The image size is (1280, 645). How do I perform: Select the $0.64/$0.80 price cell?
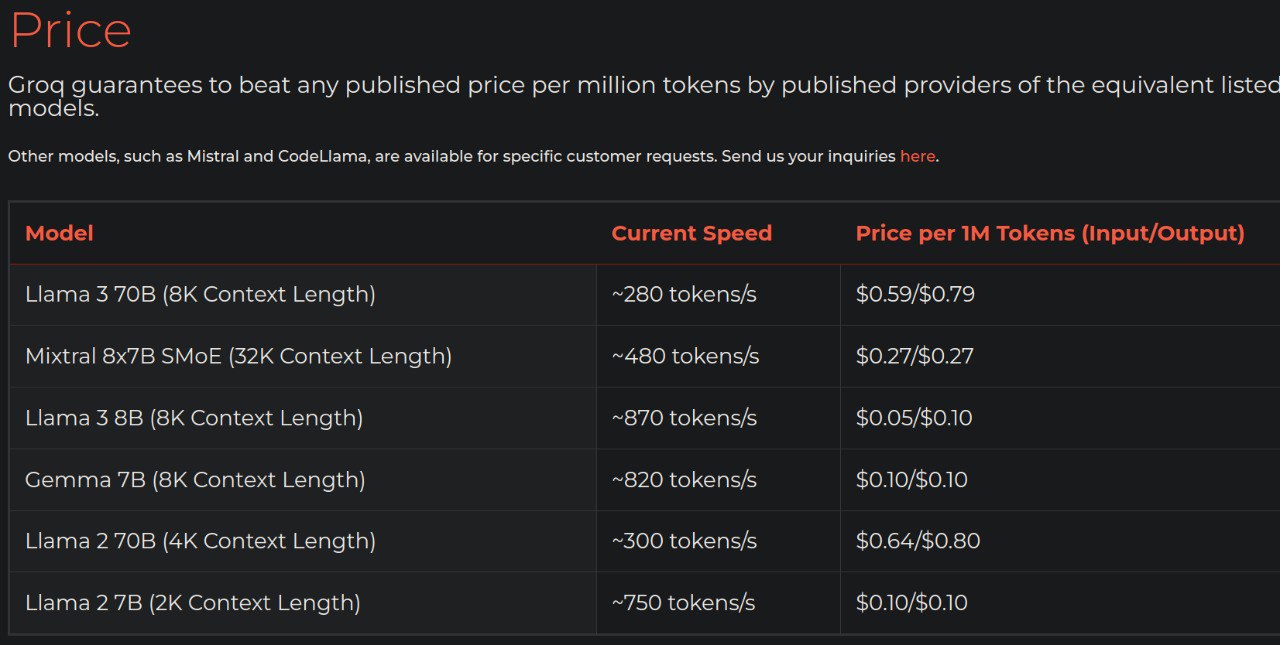[917, 541]
